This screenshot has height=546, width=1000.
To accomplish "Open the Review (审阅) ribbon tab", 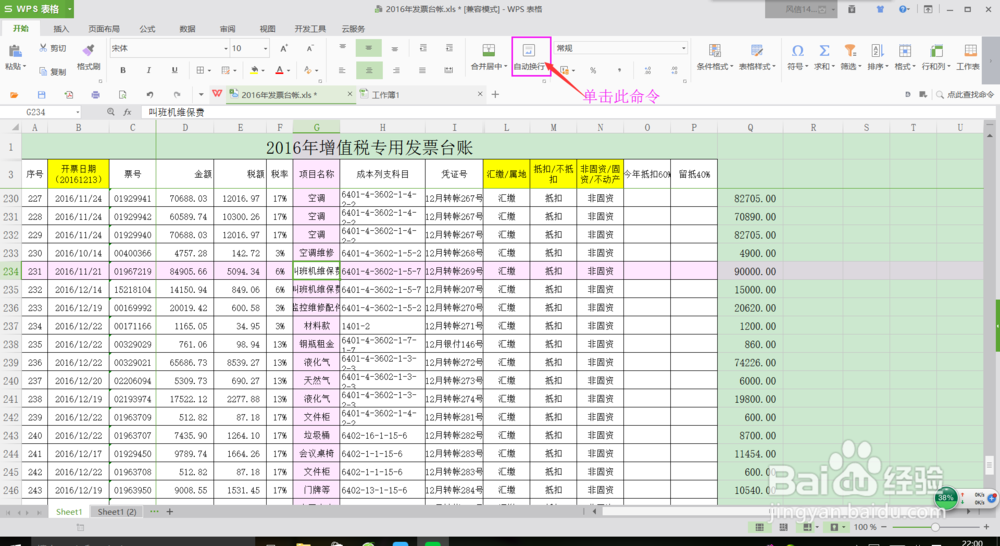I will pyautogui.click(x=228, y=29).
